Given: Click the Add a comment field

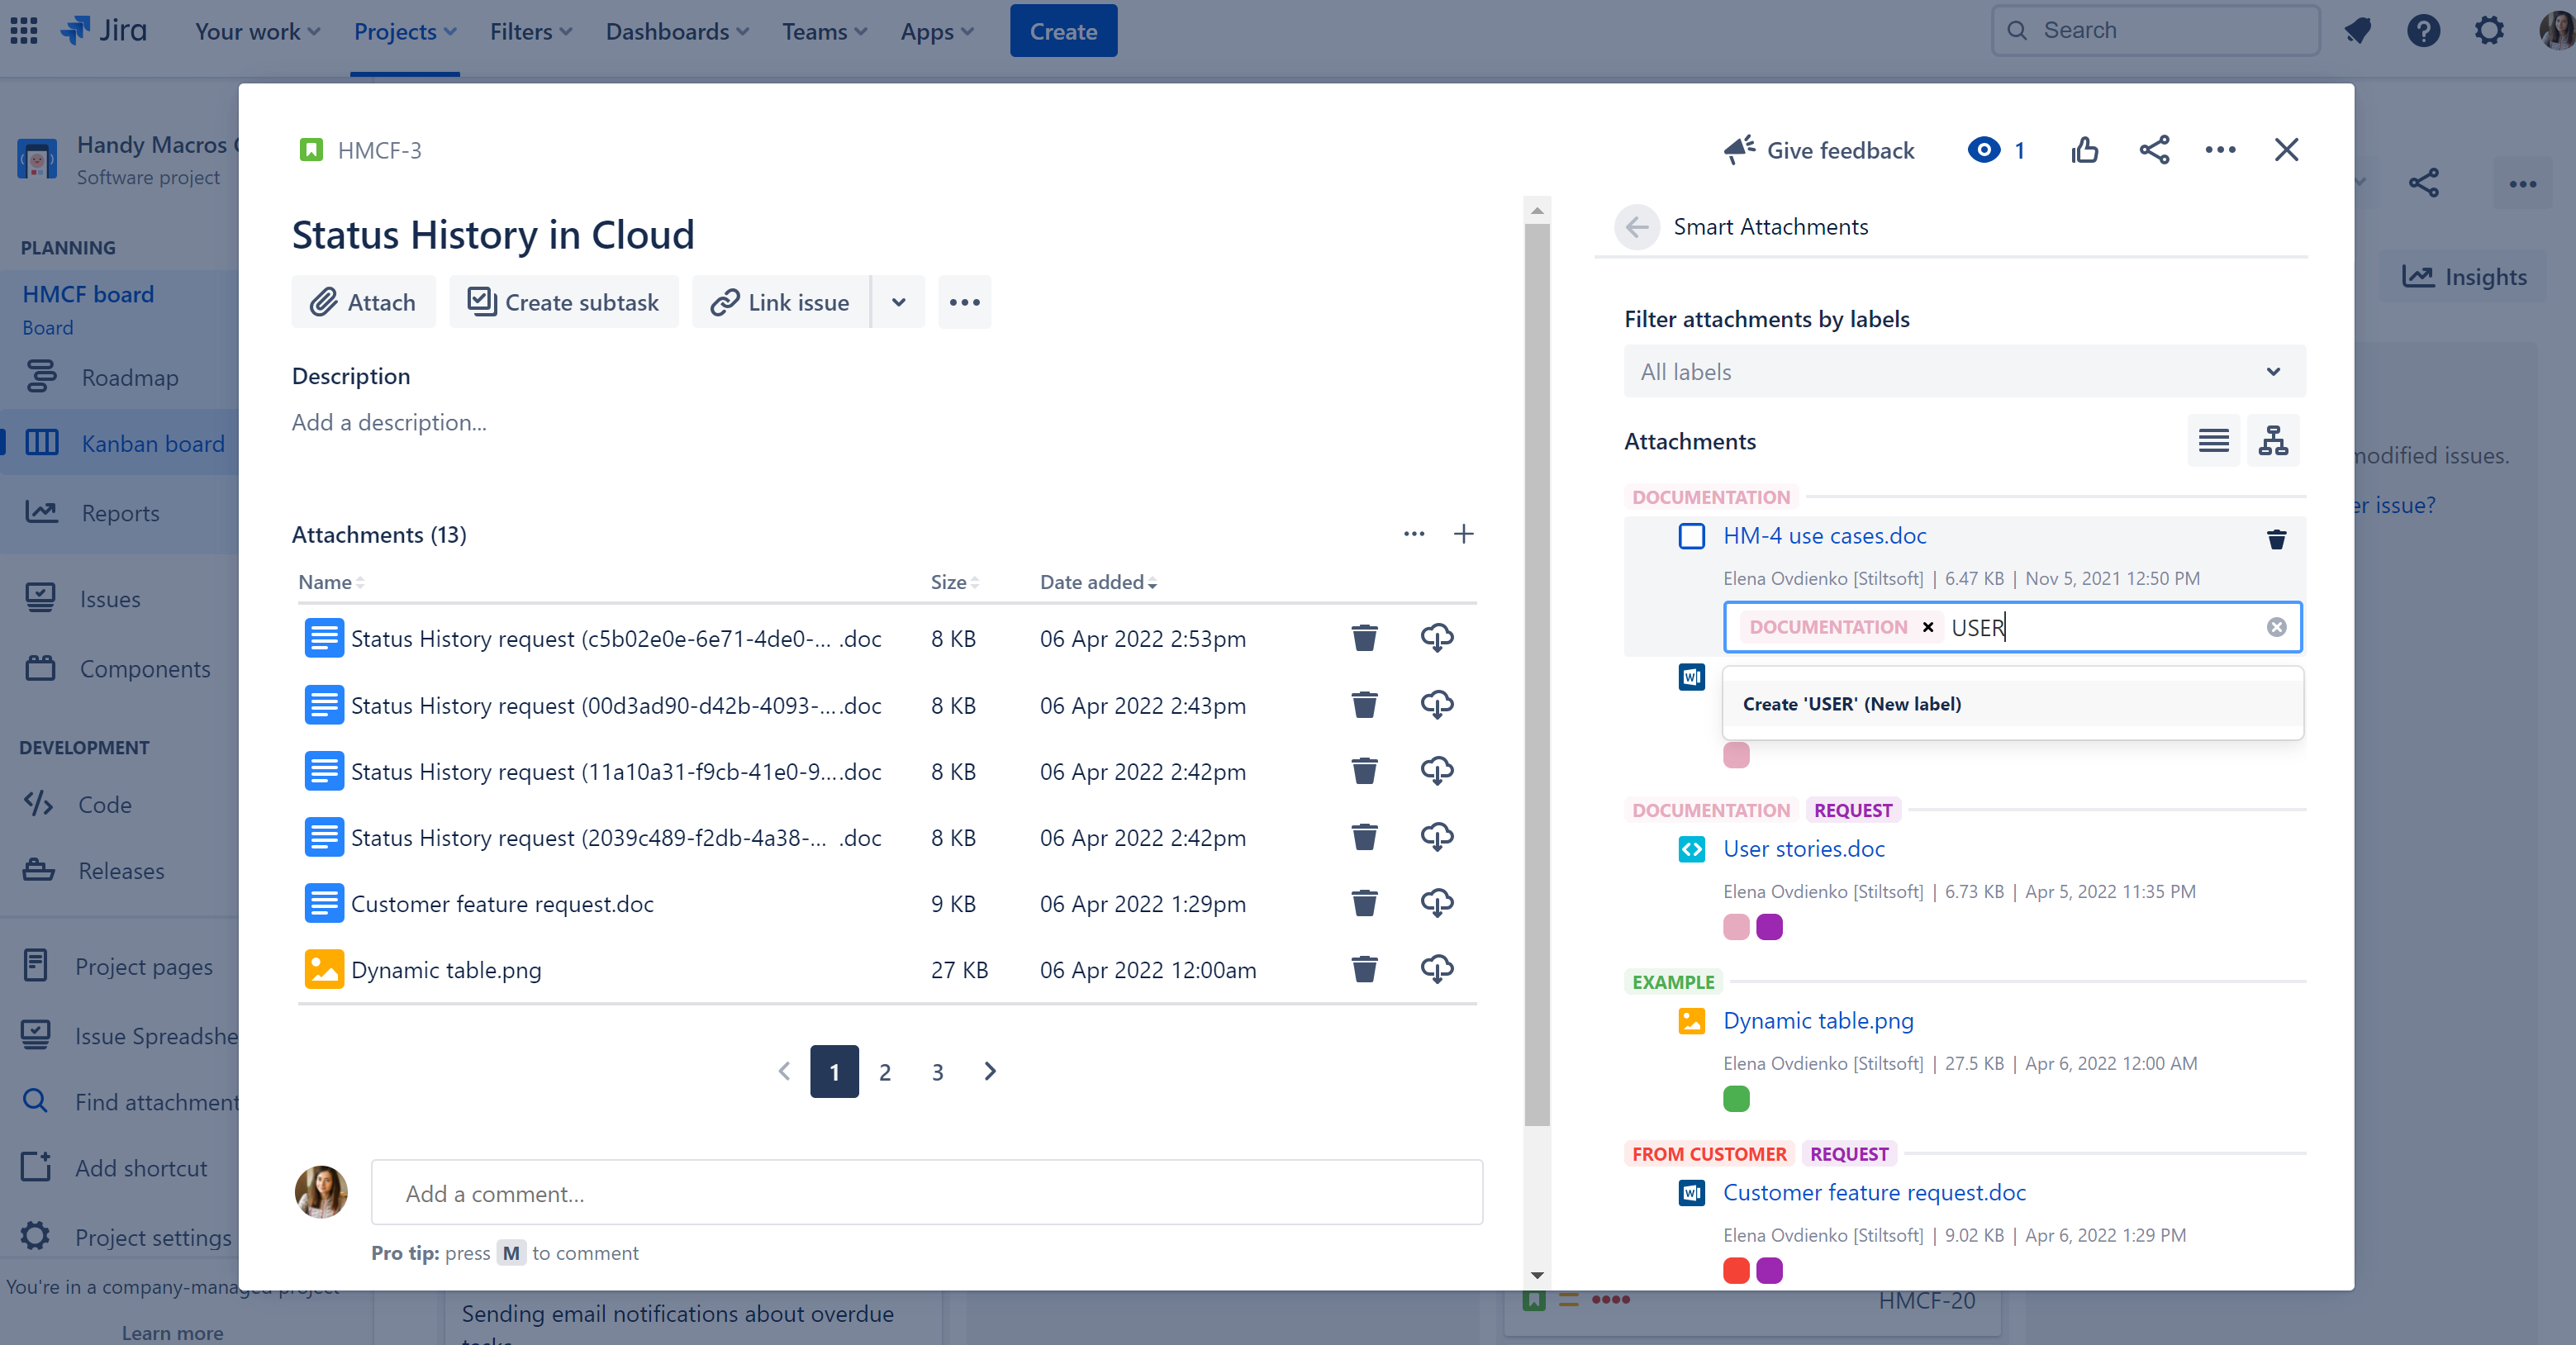Looking at the screenshot, I should point(926,1193).
